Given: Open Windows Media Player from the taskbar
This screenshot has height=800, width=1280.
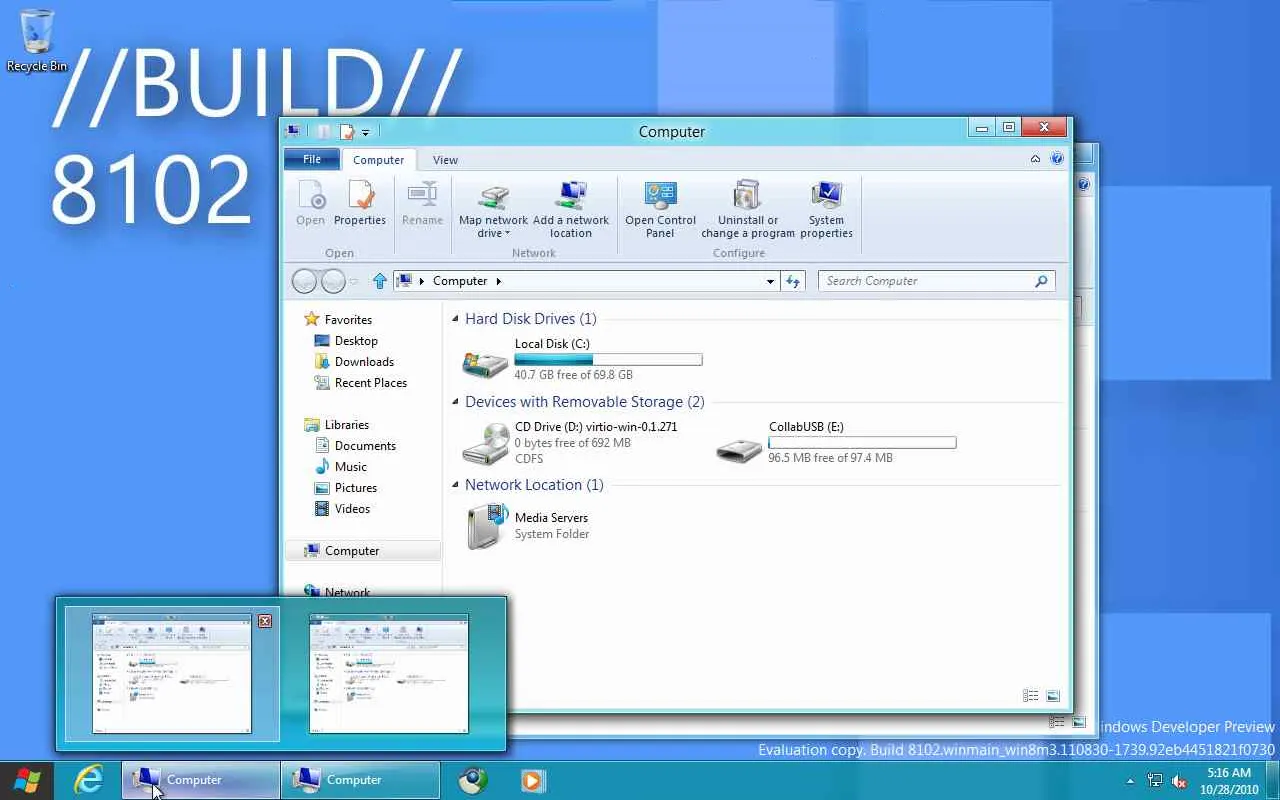Looking at the screenshot, I should [x=533, y=780].
